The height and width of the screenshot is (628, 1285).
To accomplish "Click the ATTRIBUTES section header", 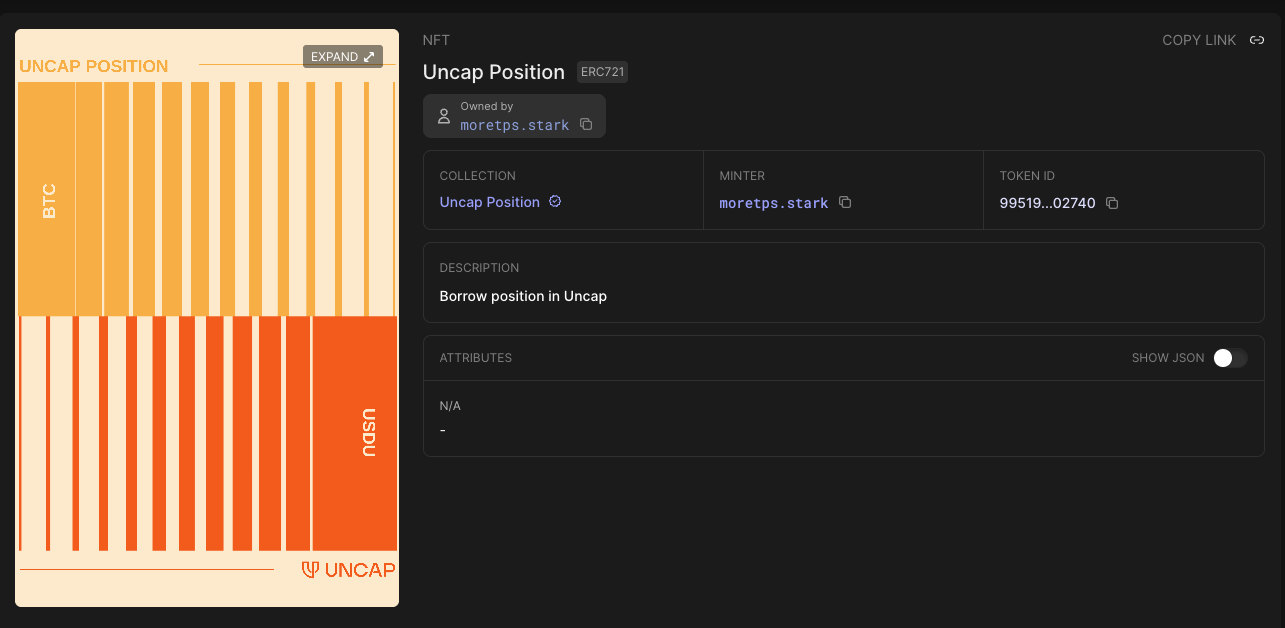I will (x=475, y=357).
